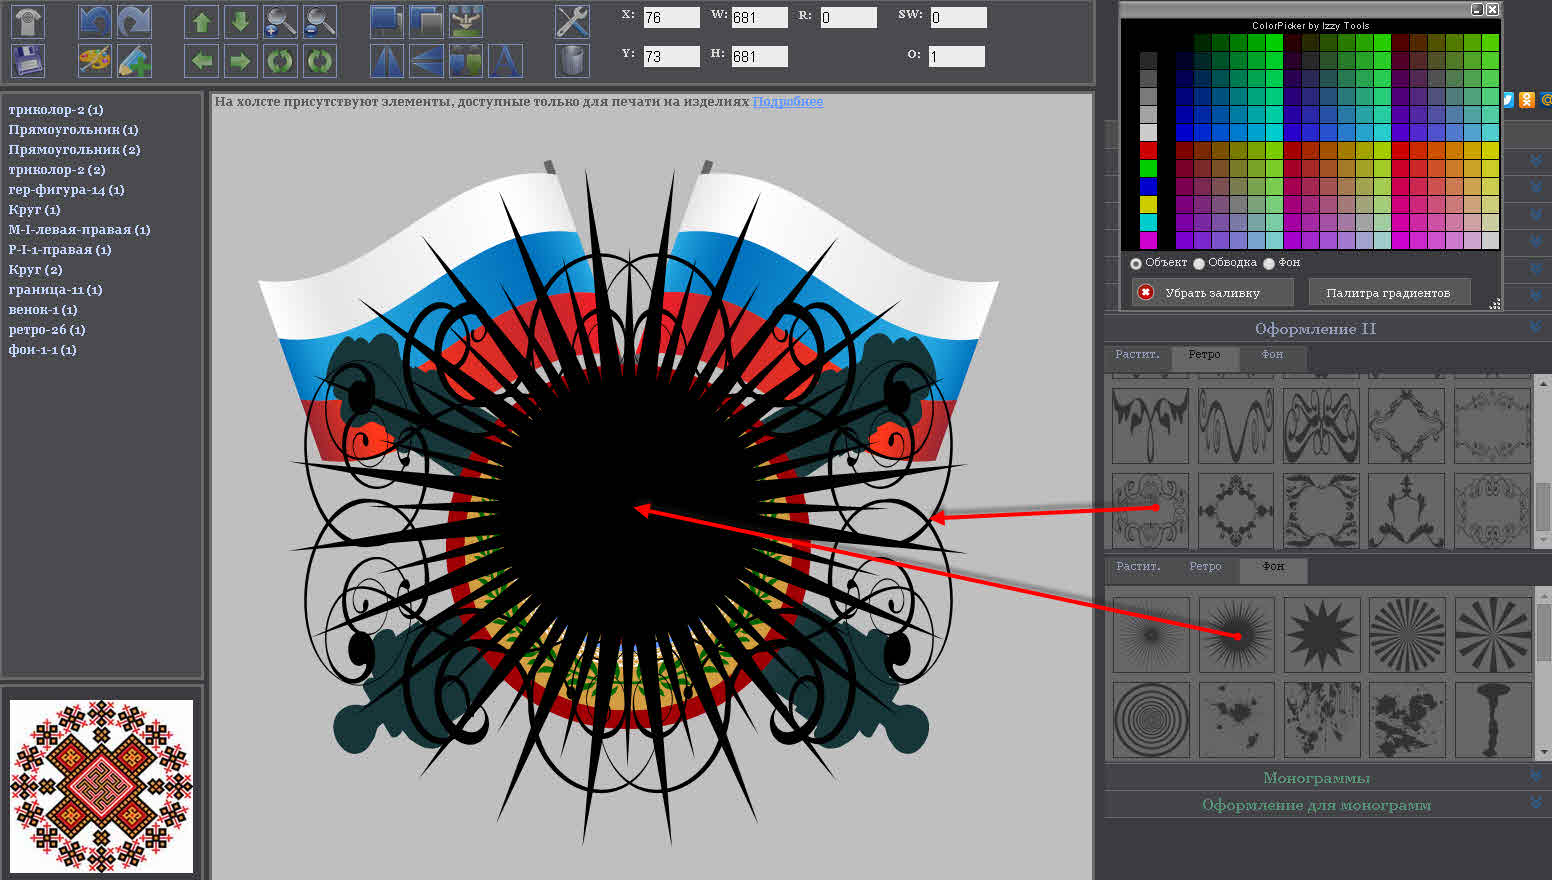
Task: Bring the object to front layer icon
Action: click(x=387, y=21)
